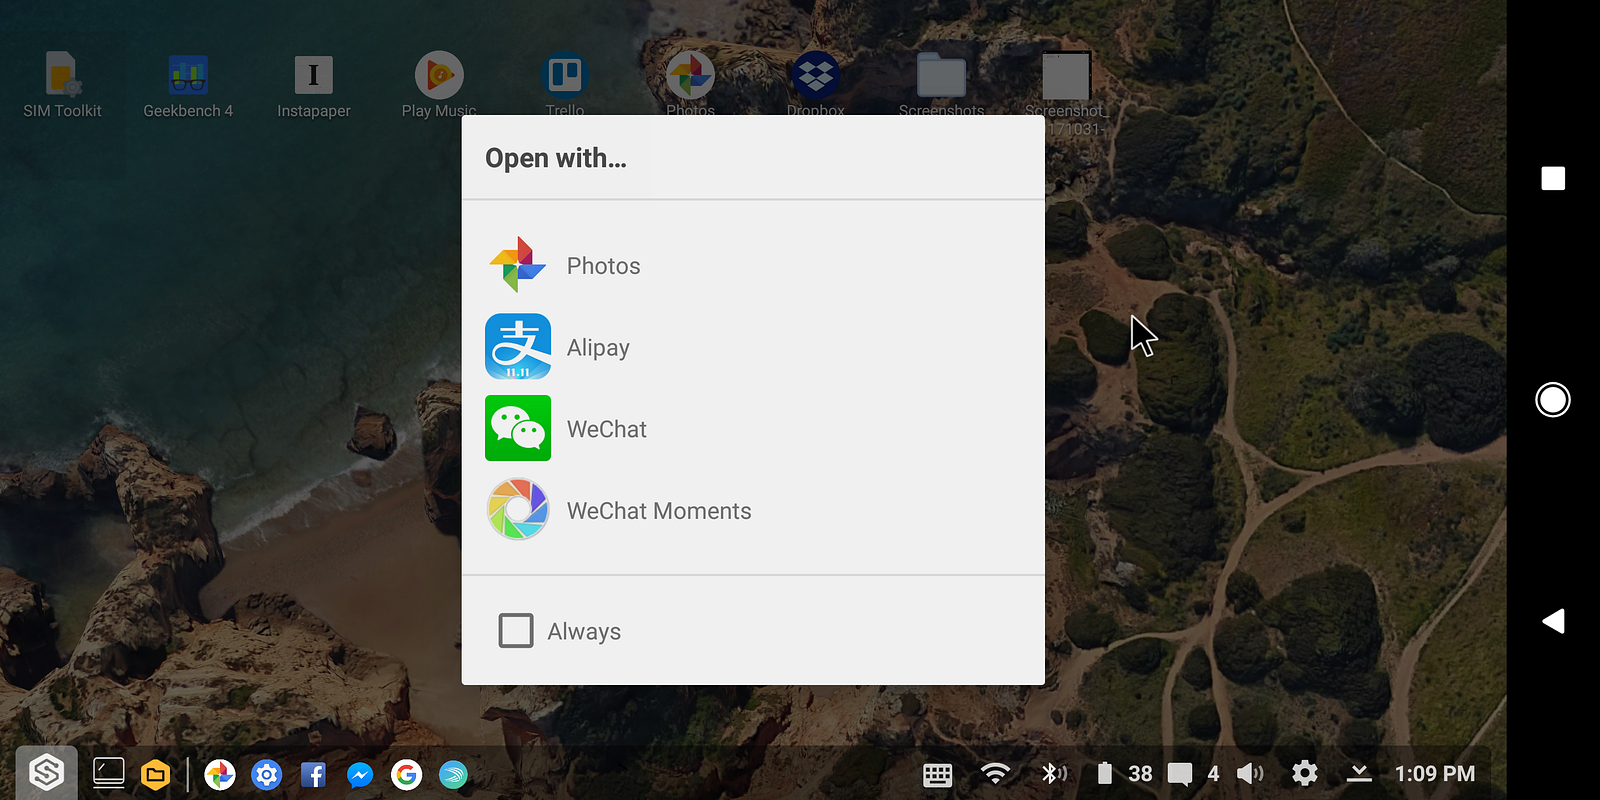Launch the Google app from taskbar
1600x800 pixels.
407,774
